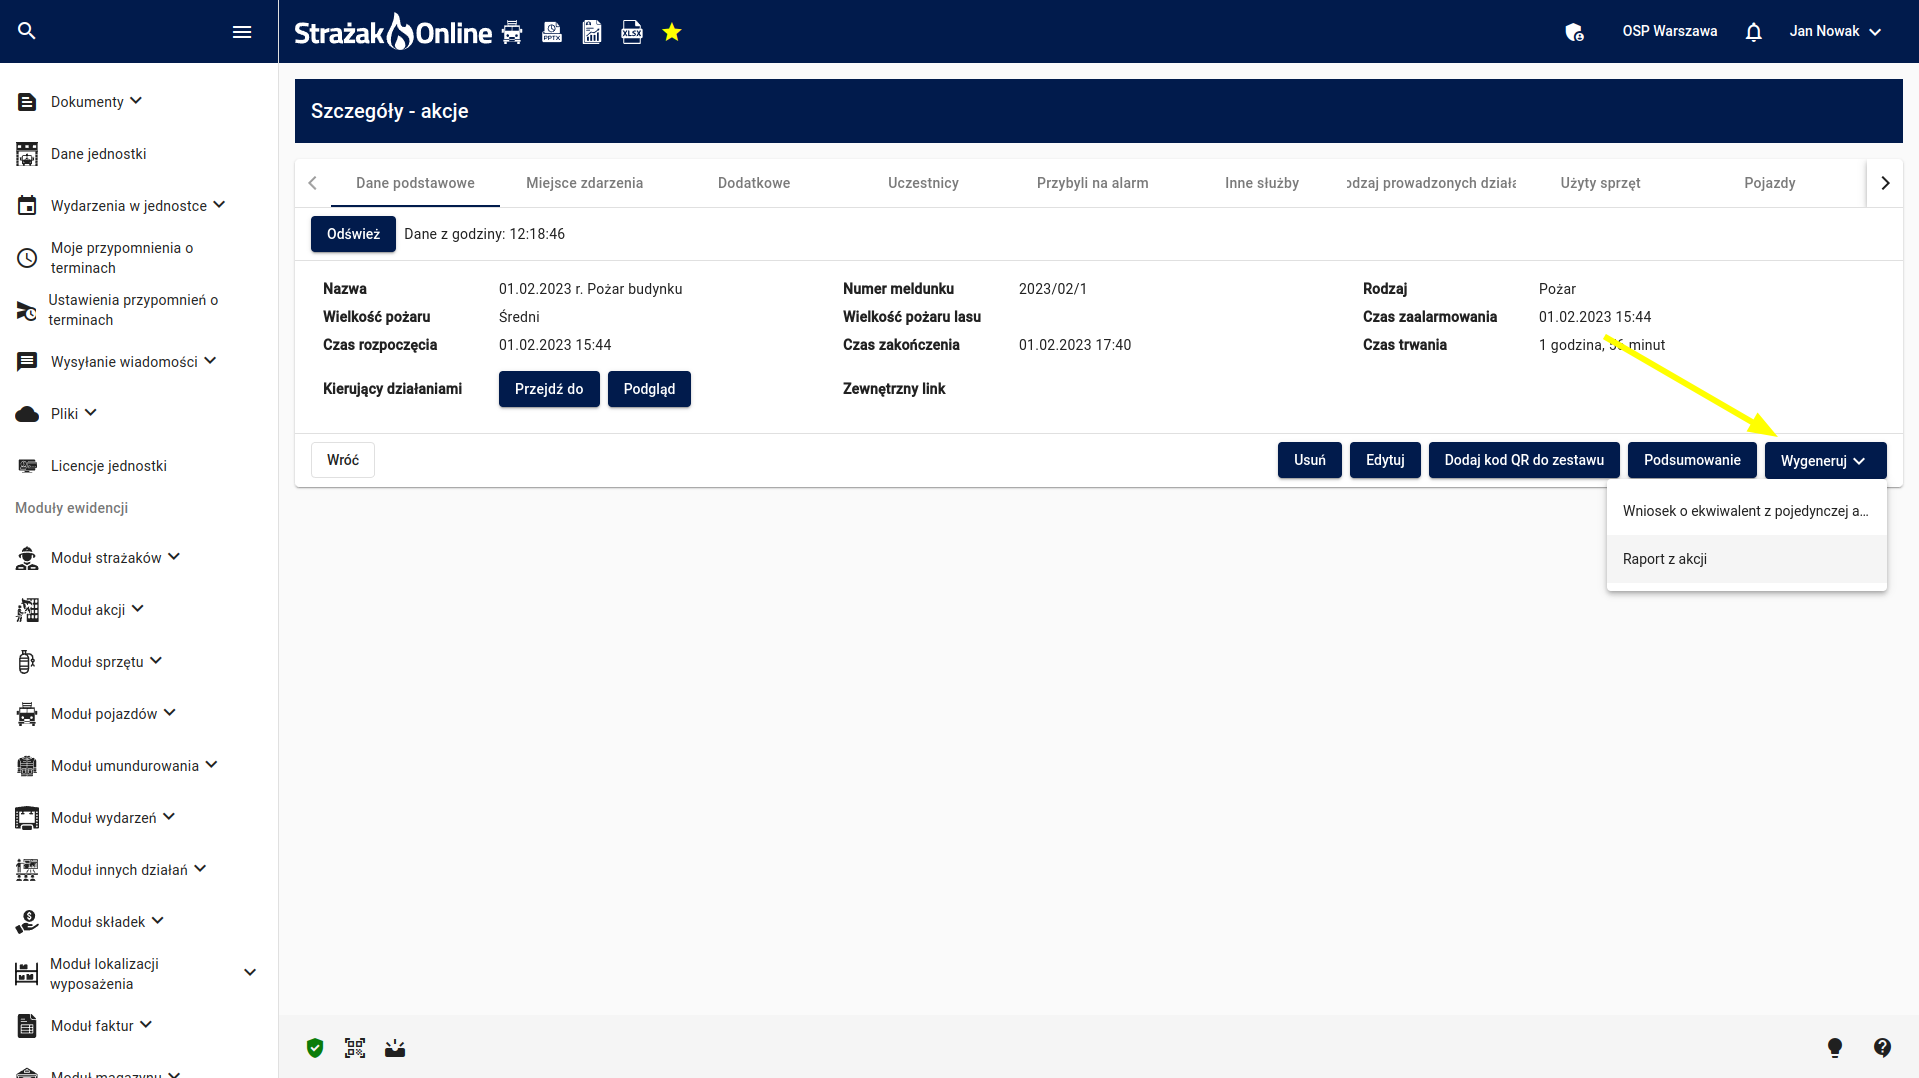Image resolution: width=1919 pixels, height=1078 pixels.
Task: Click the Wróć button
Action: pos(343,460)
